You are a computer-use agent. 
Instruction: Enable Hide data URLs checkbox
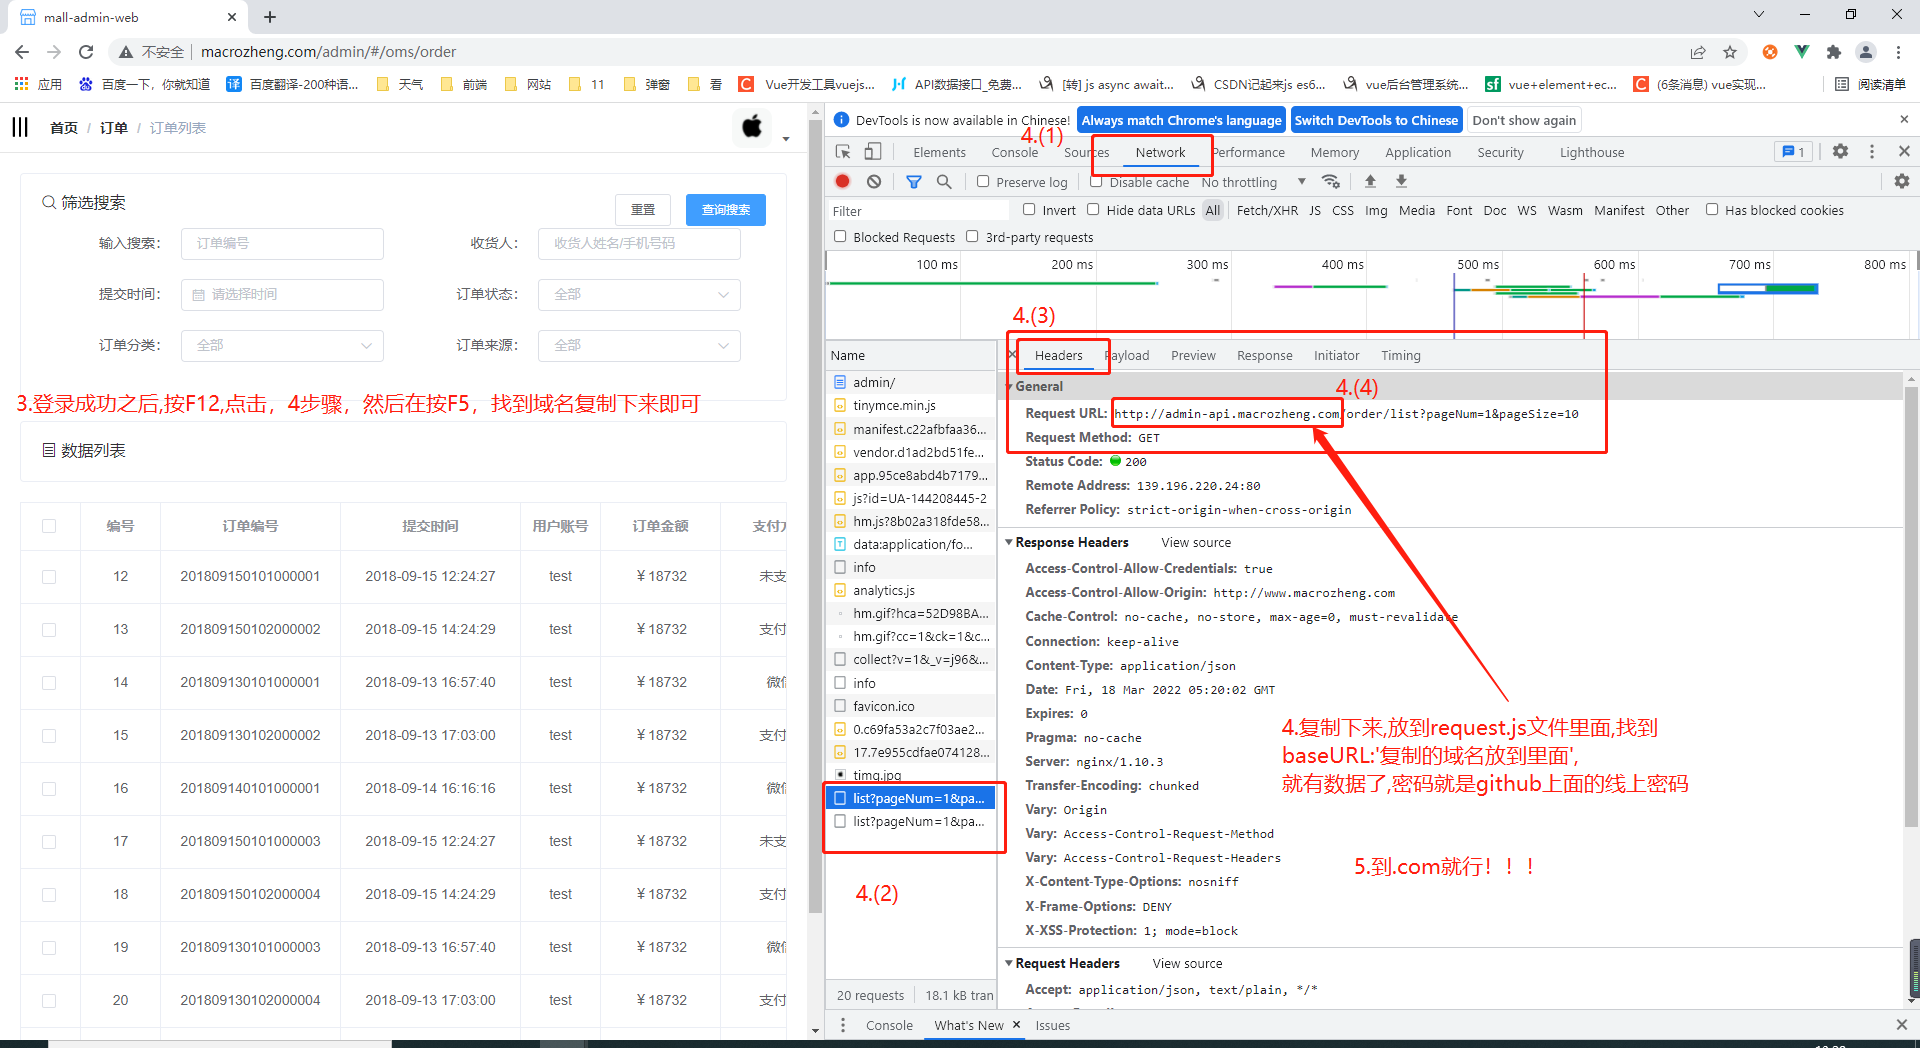click(1093, 209)
